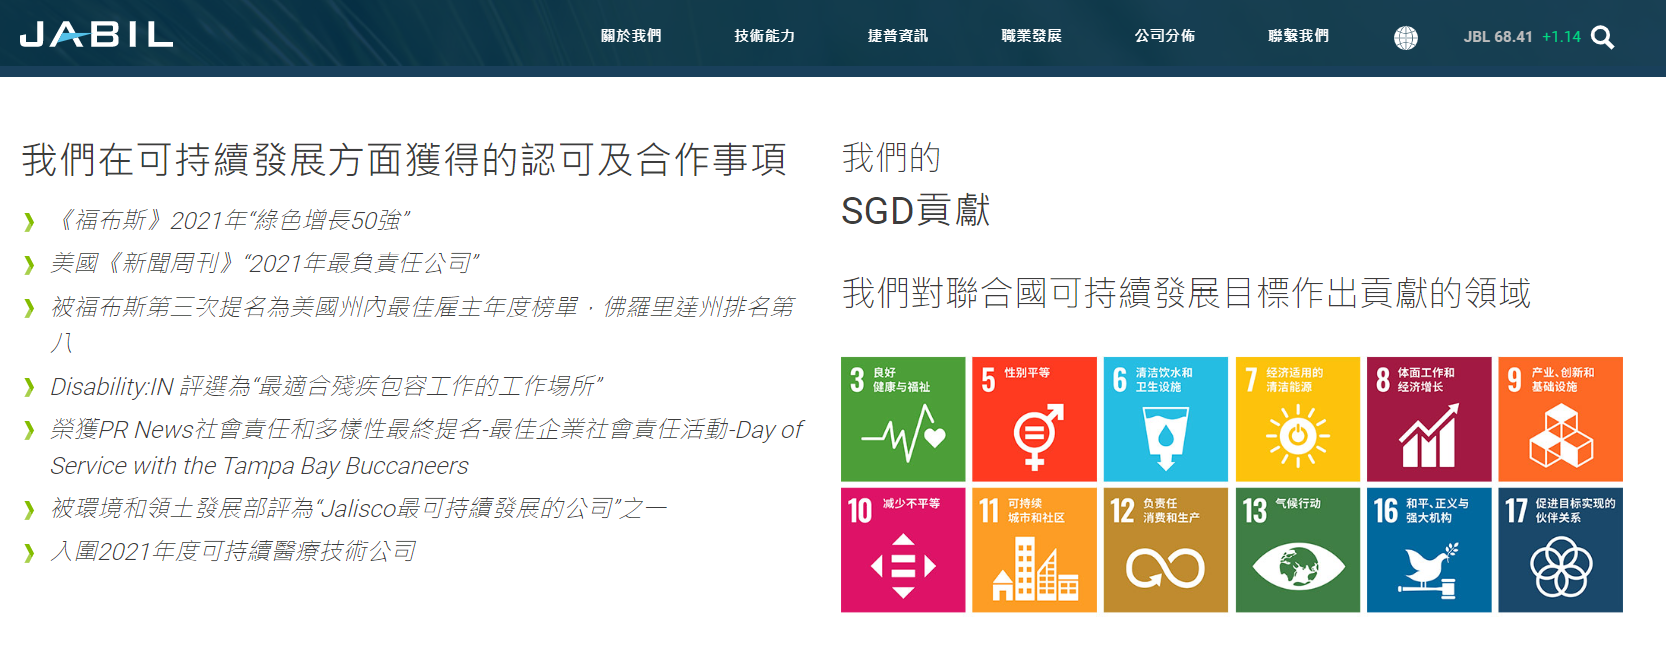Select SDG 16 和平、正义与强大机构 tile

1429,550
